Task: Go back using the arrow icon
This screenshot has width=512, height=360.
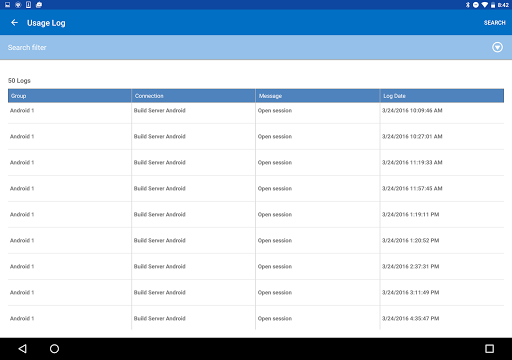Action: pos(14,23)
